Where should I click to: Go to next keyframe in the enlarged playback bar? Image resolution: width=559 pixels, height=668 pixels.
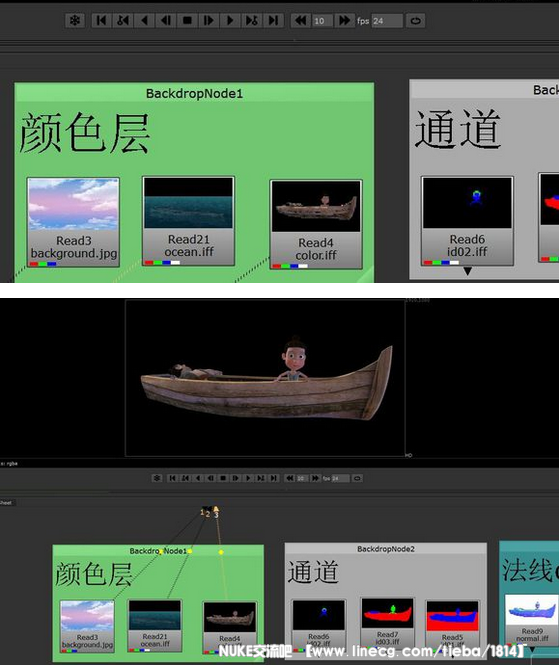(252, 20)
